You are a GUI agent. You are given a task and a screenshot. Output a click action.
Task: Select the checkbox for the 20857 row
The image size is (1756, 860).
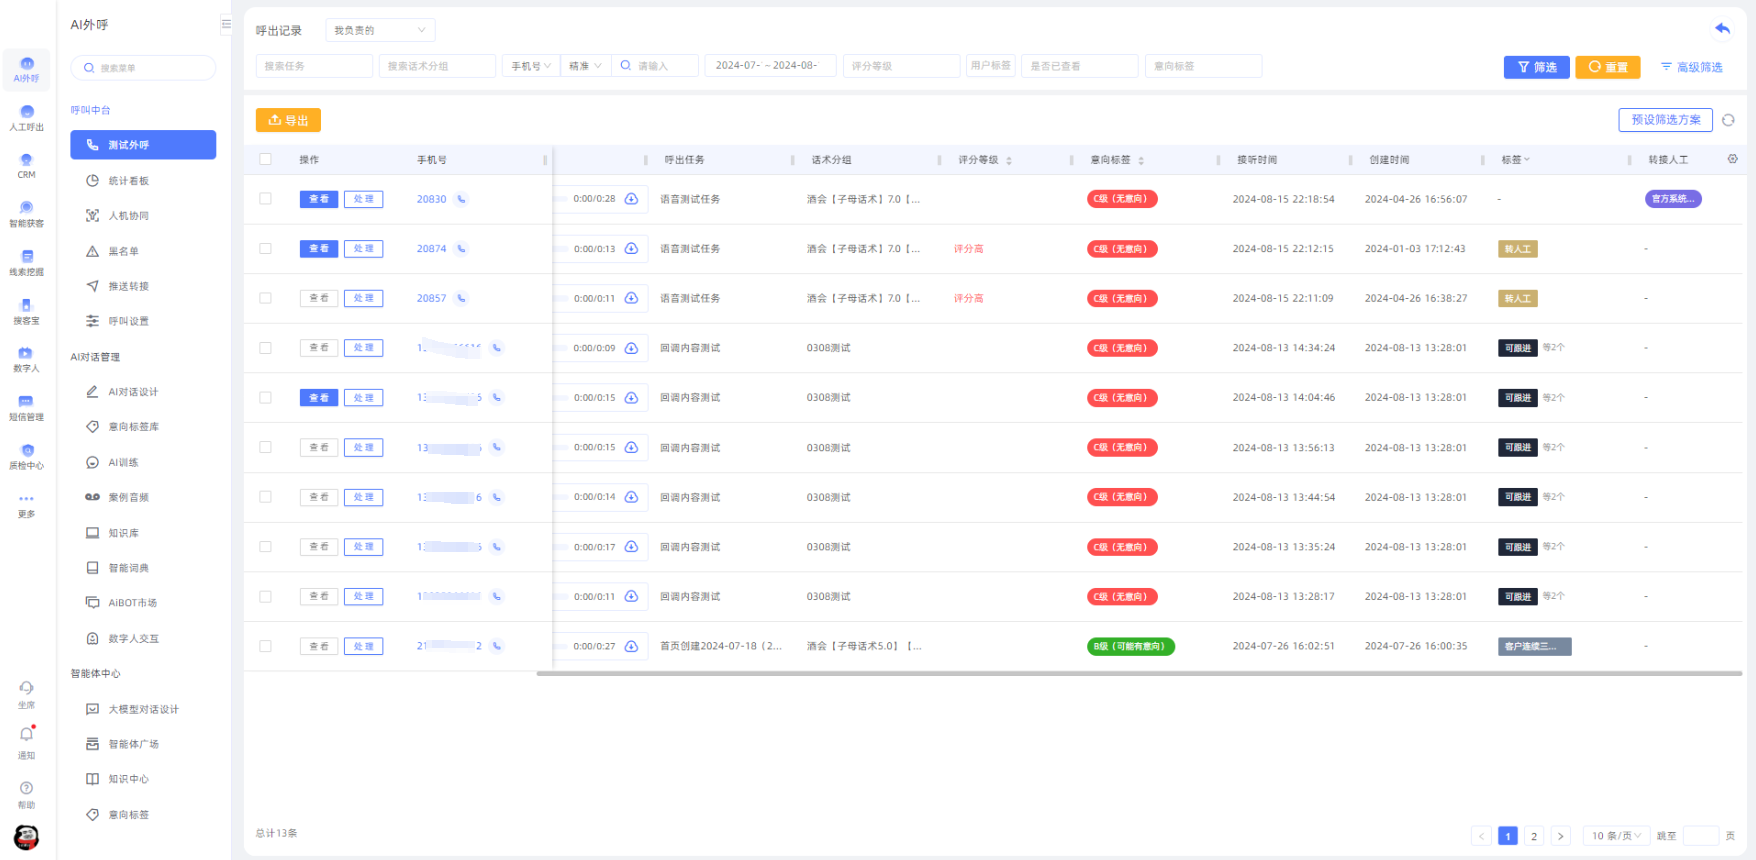(265, 298)
